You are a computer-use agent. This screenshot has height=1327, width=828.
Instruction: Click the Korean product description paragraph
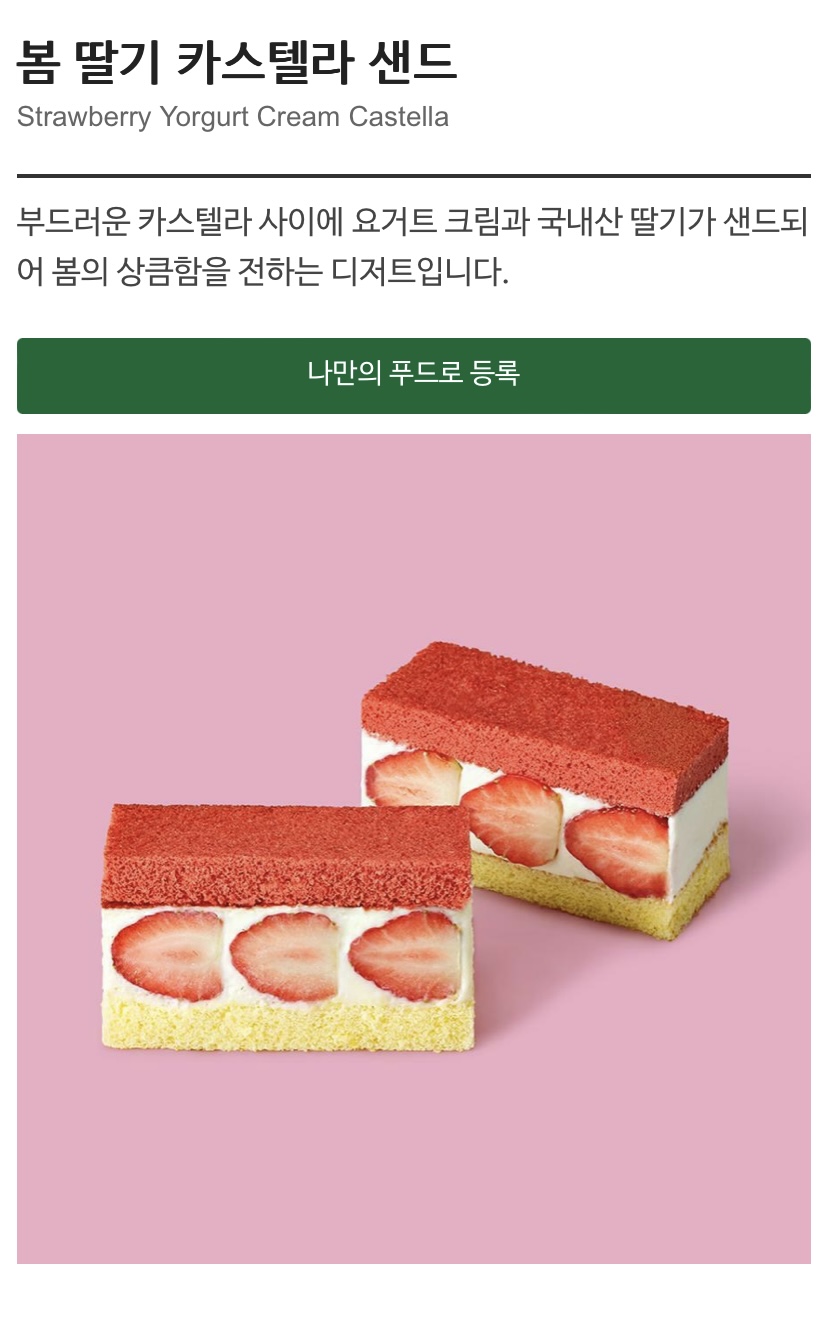coord(413,246)
